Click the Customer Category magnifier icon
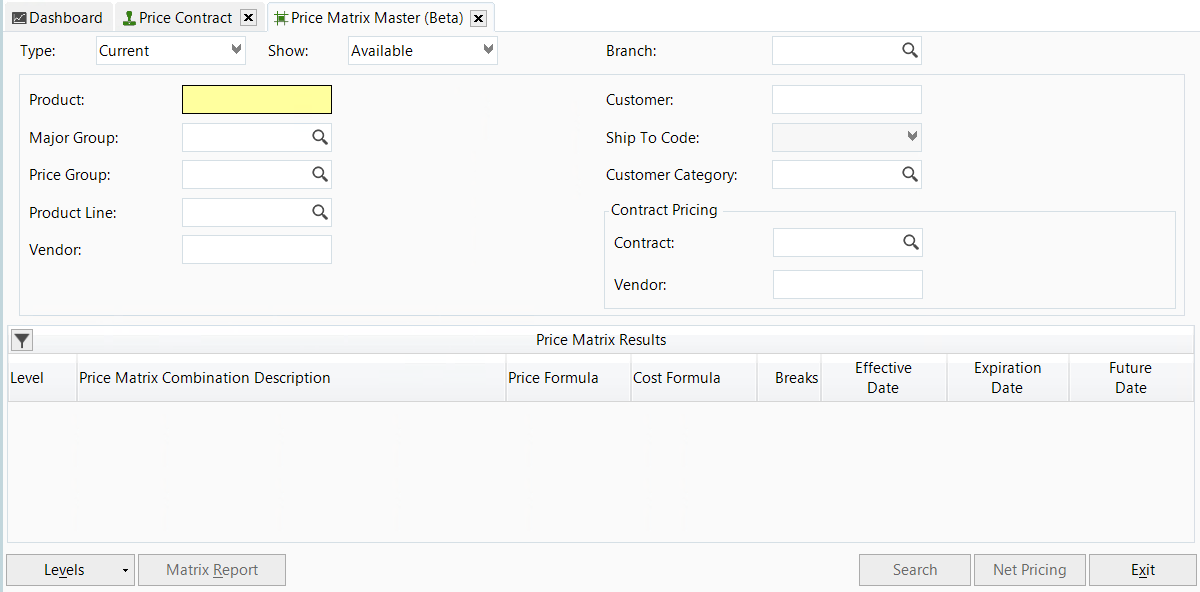Image resolution: width=1200 pixels, height=592 pixels. 909,174
